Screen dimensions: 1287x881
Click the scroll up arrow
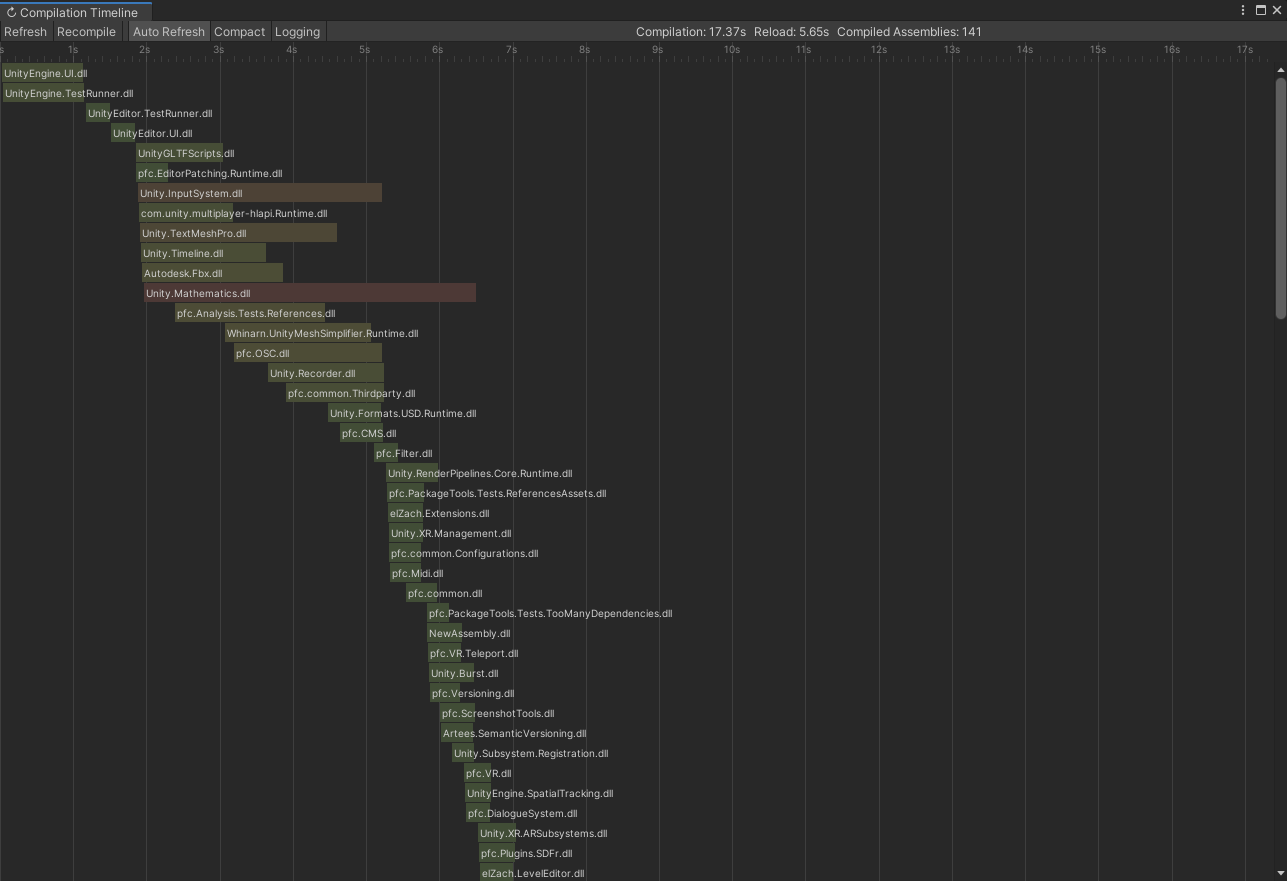(1280, 70)
